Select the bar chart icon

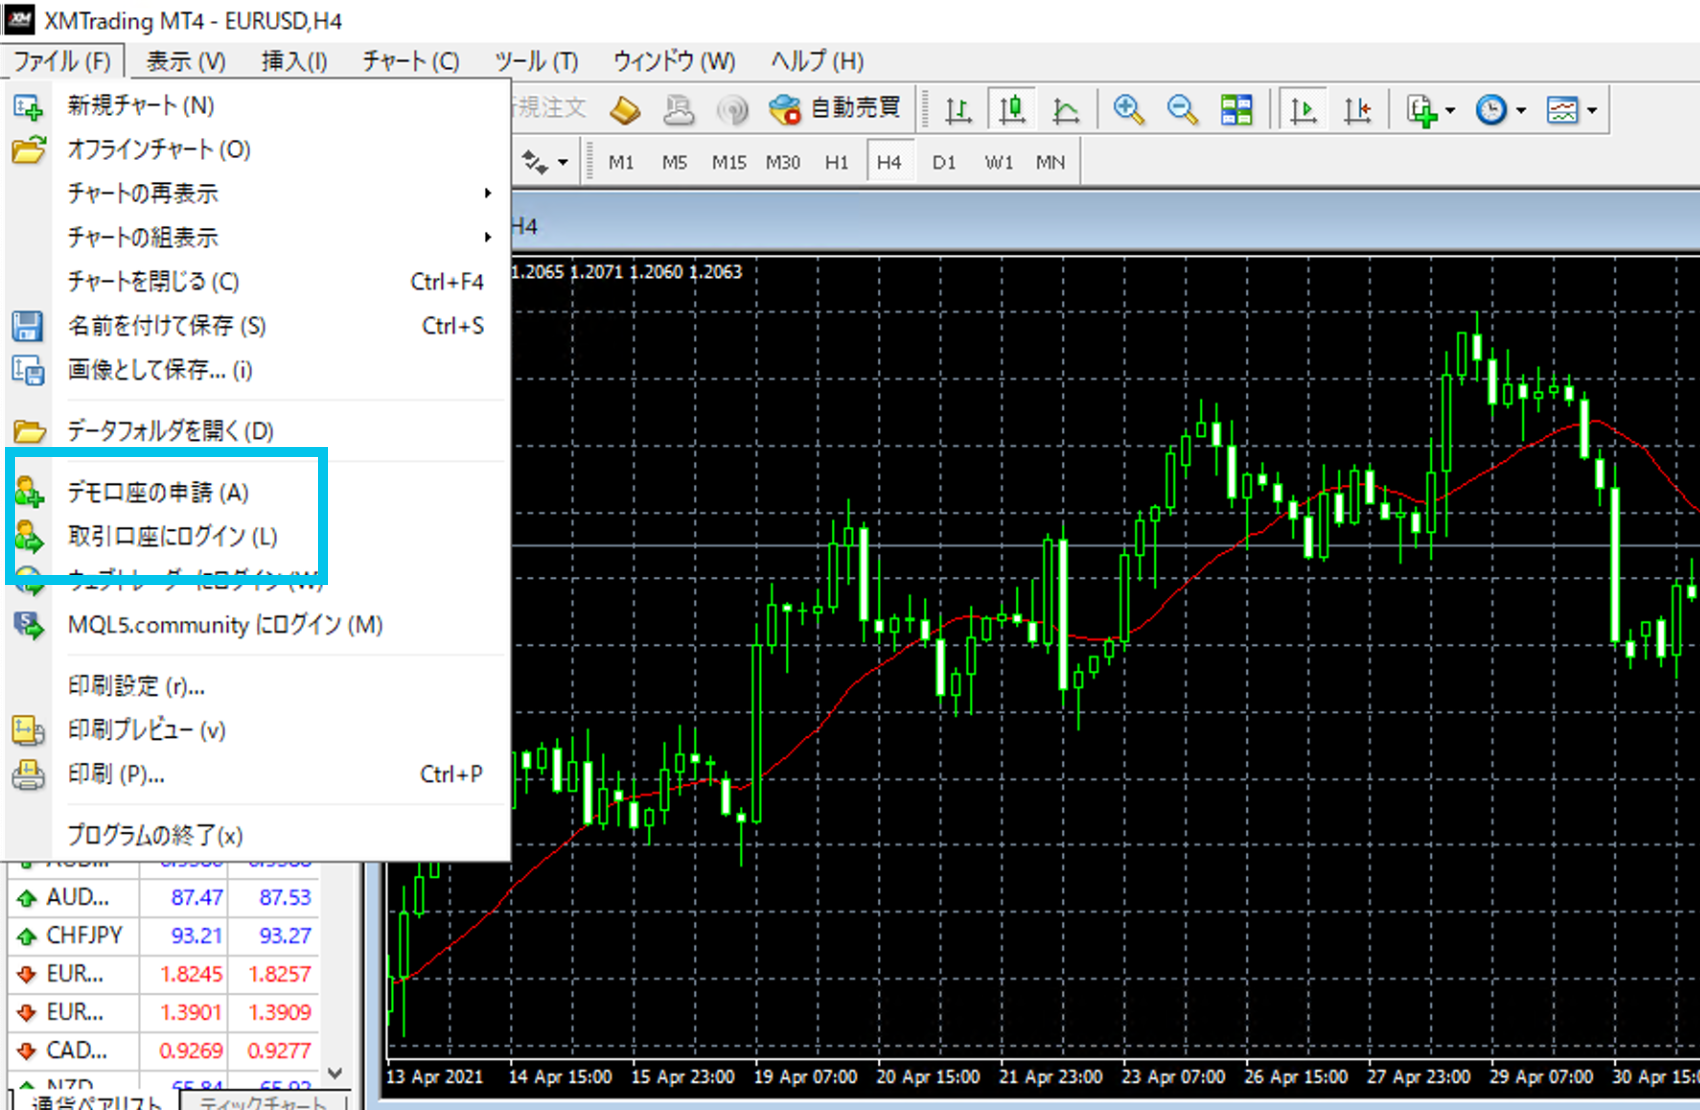958,109
